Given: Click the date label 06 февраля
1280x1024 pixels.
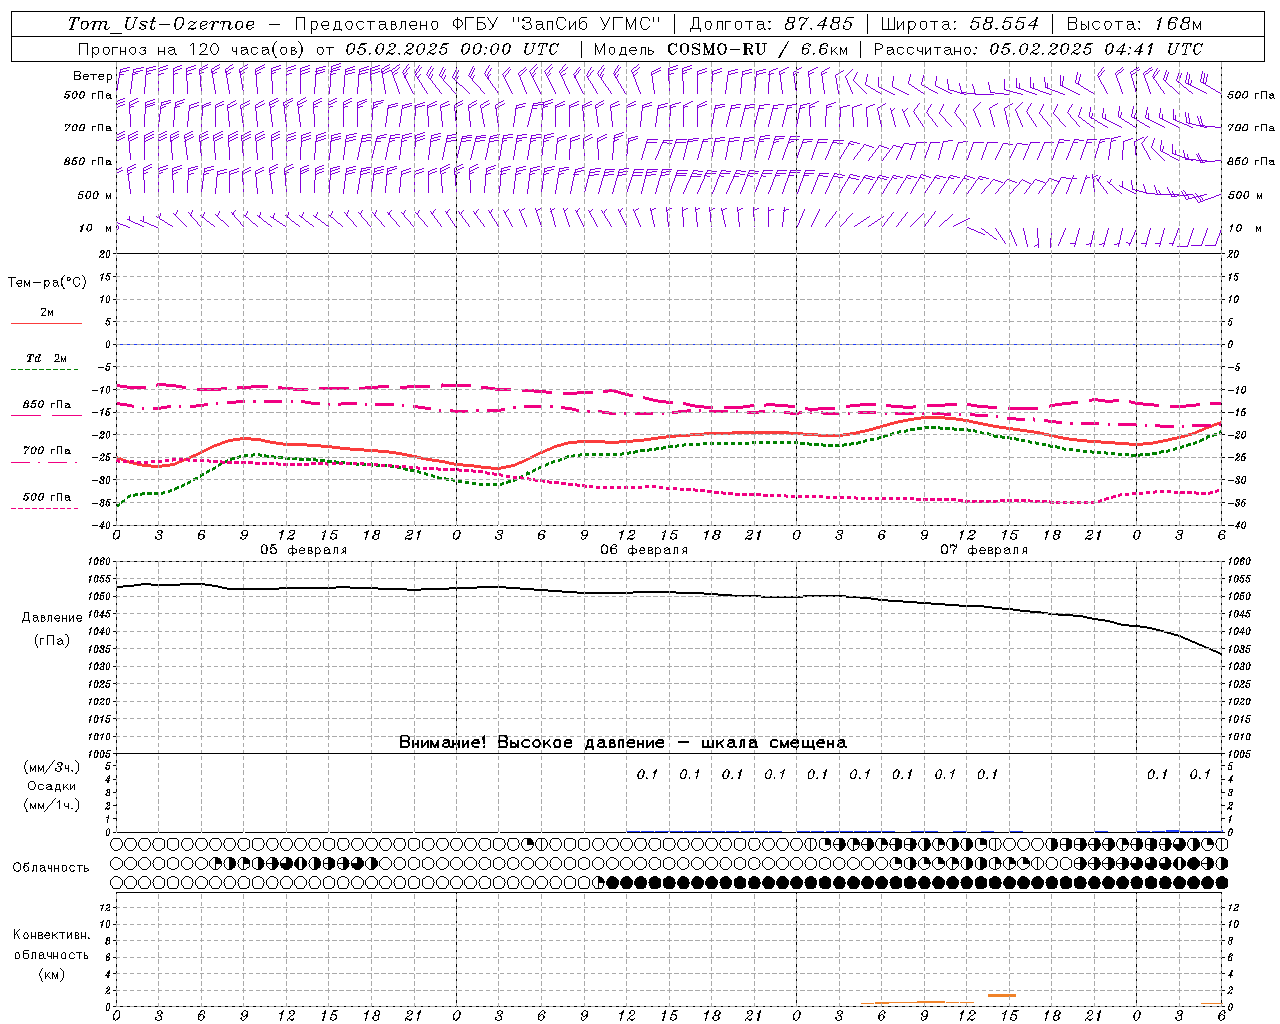Looking at the screenshot, I should (644, 550).
